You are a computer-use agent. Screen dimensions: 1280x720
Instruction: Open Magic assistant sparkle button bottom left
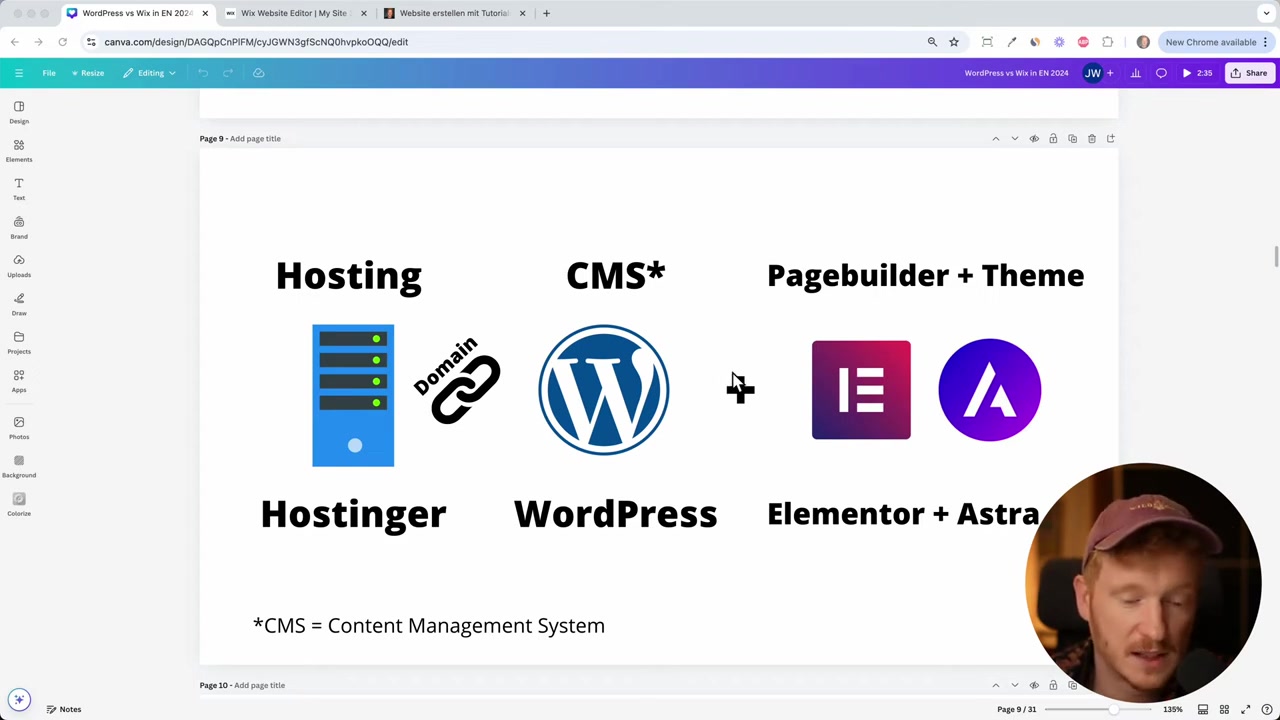pyautogui.click(x=19, y=700)
